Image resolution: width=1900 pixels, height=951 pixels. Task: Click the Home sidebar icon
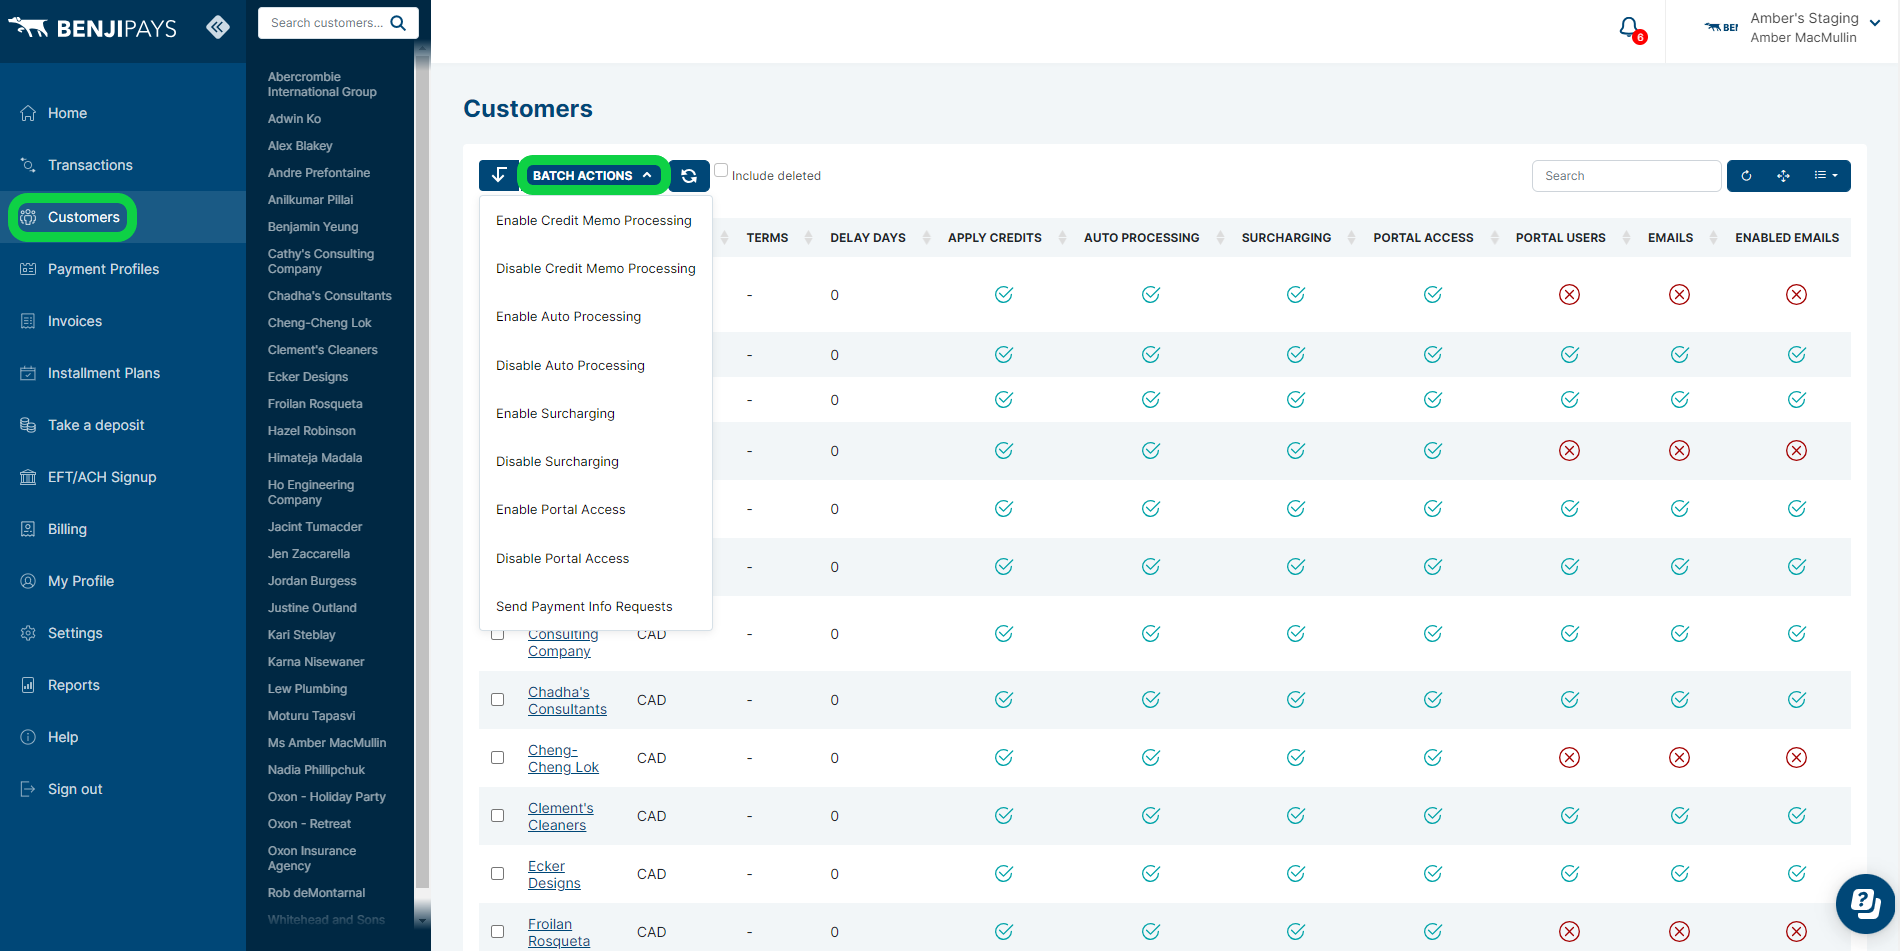click(x=28, y=113)
